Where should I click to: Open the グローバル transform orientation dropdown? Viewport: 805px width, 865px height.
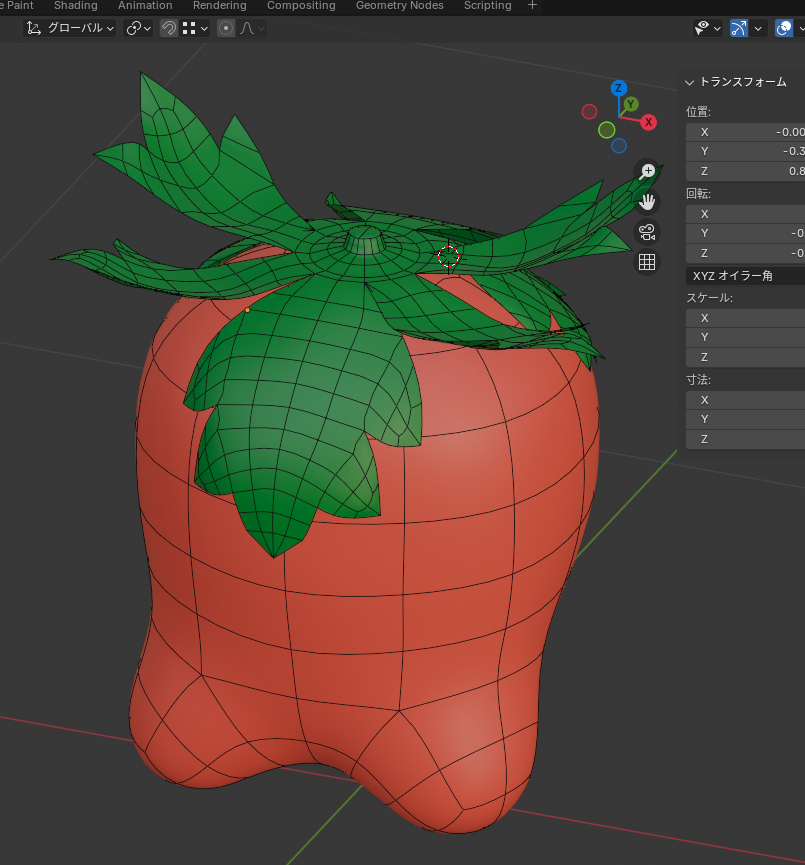(70, 28)
